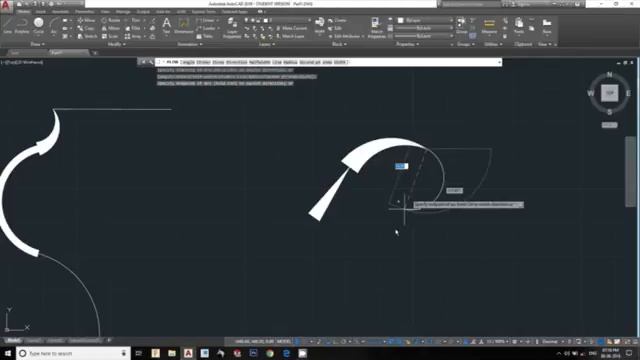Expand the Layers panel

(267, 44)
